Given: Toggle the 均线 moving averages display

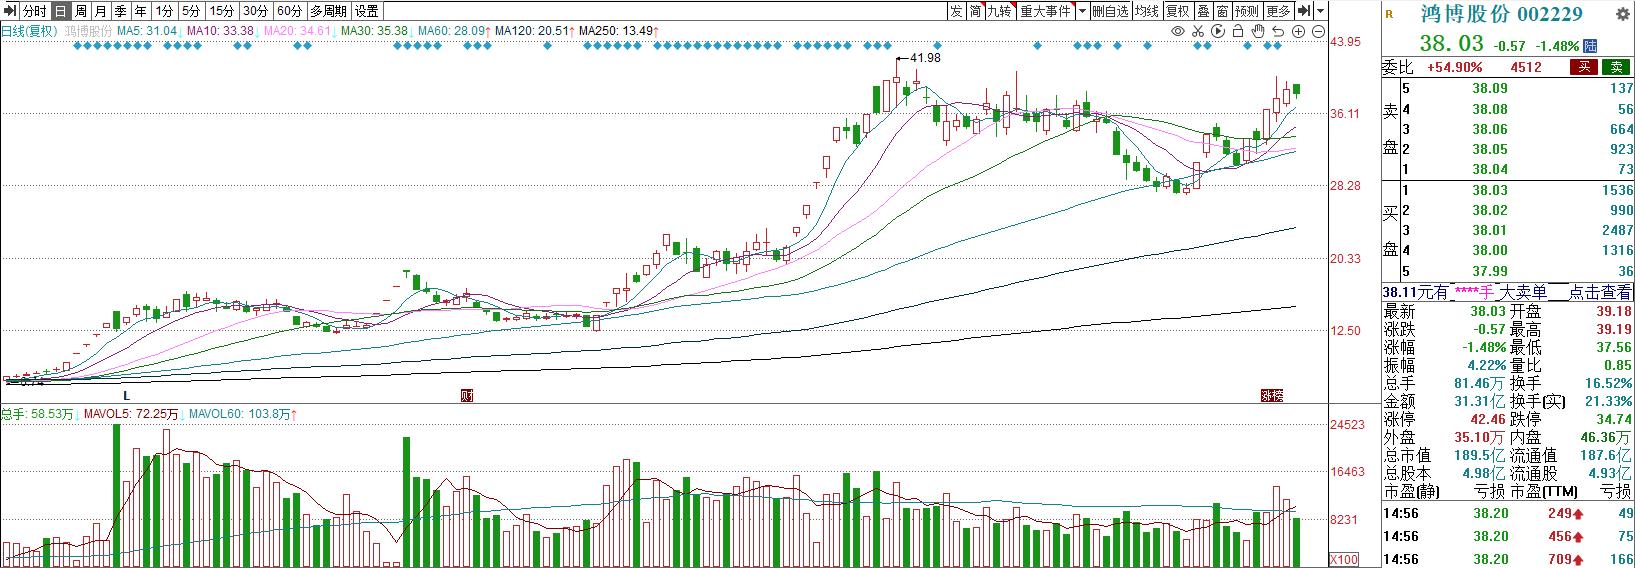Looking at the screenshot, I should point(1147,11).
